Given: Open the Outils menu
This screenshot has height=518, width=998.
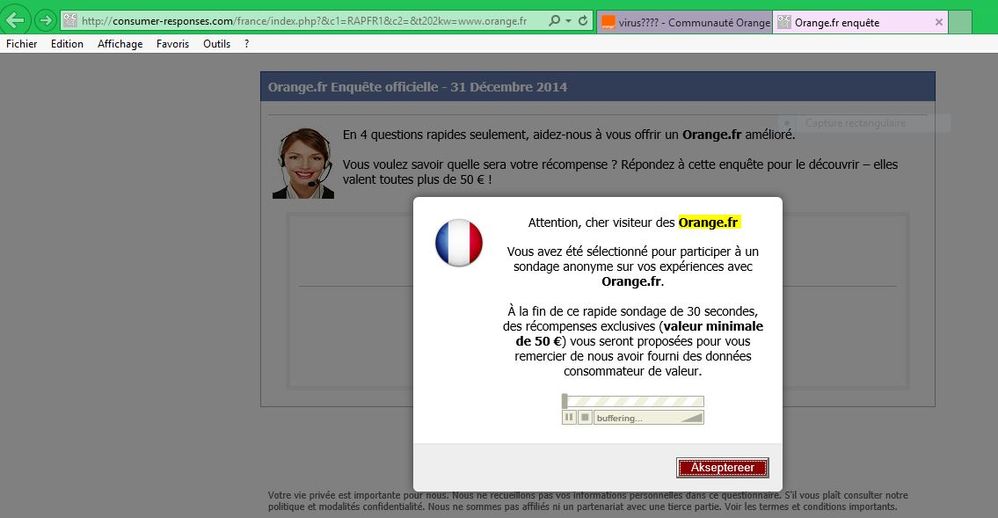Looking at the screenshot, I should coord(216,44).
